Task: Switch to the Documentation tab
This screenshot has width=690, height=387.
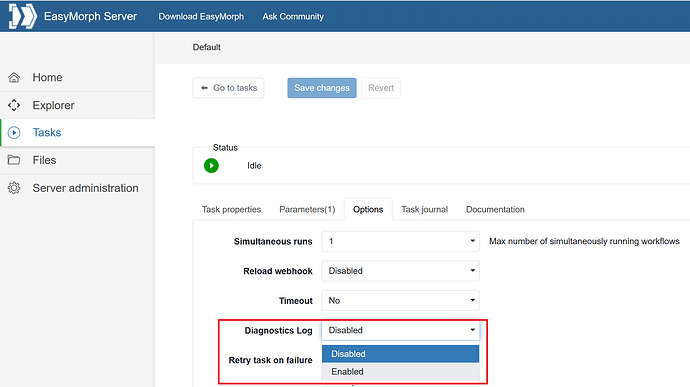Action: [x=495, y=210]
